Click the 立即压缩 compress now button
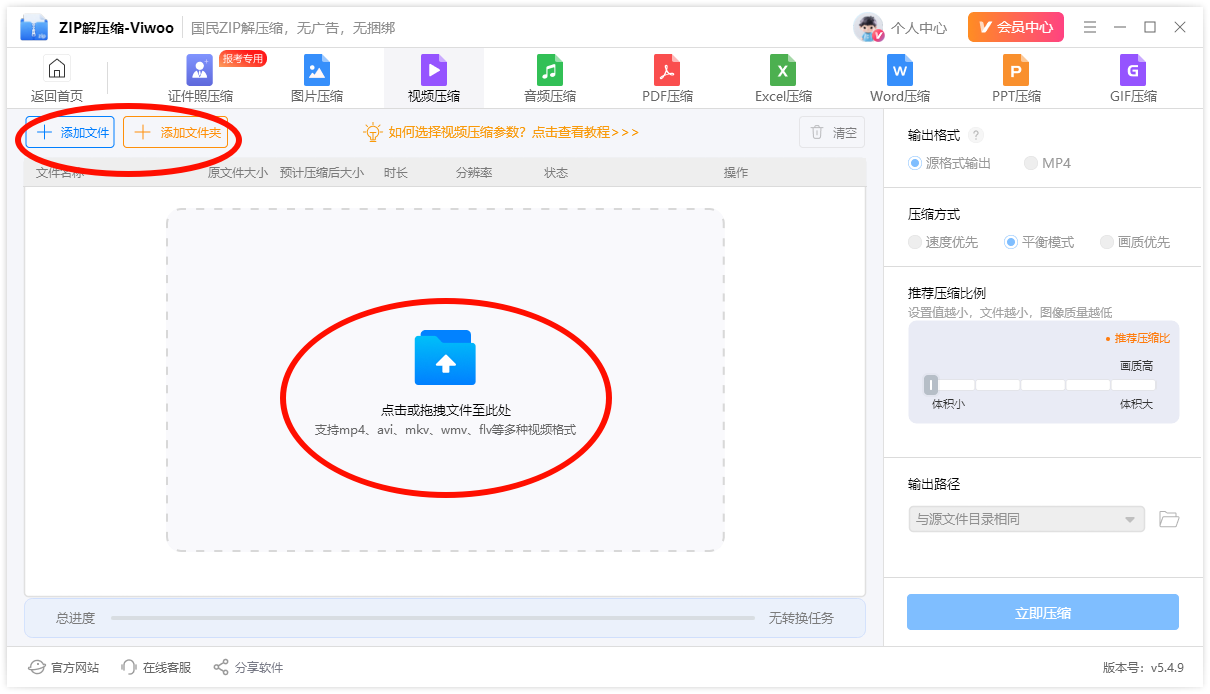Screen dimensions: 1210x694 [1043, 612]
